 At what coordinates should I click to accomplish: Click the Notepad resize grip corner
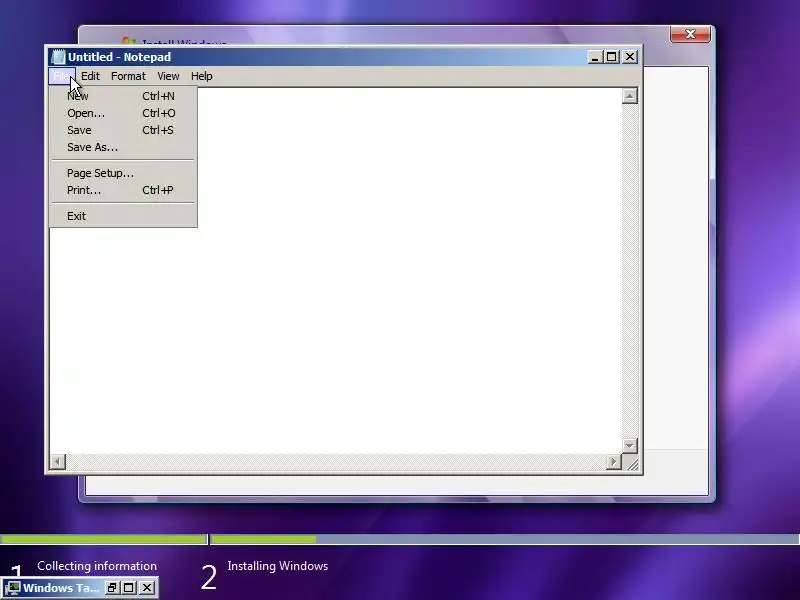631,463
